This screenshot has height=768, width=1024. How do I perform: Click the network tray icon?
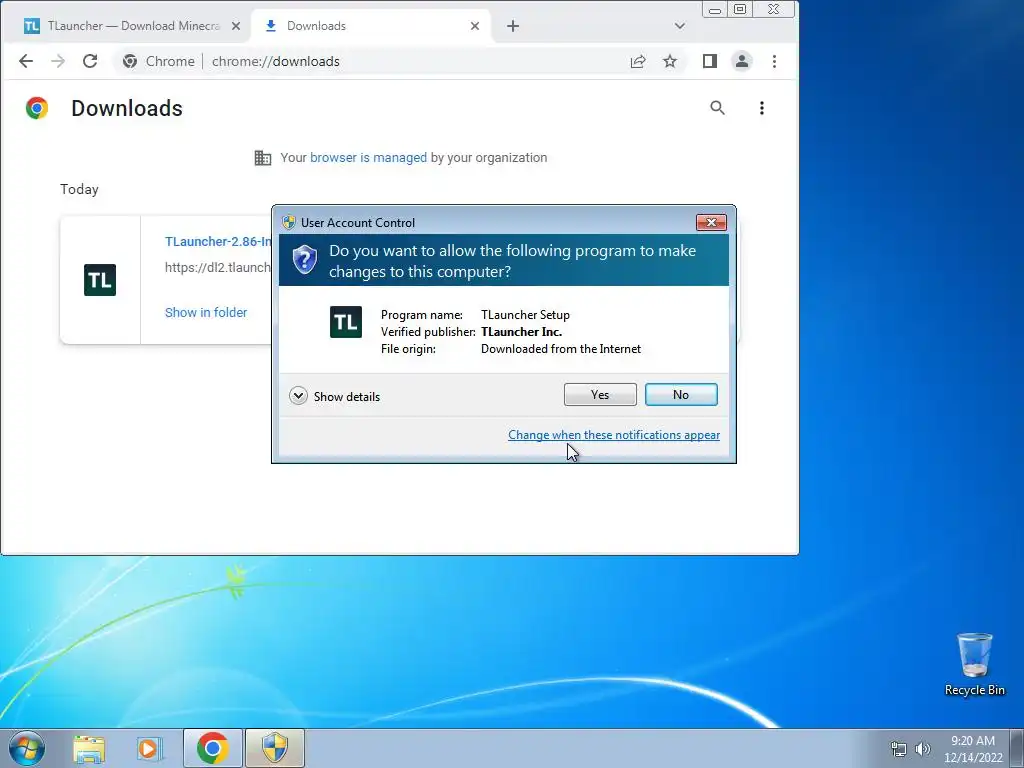click(899, 749)
